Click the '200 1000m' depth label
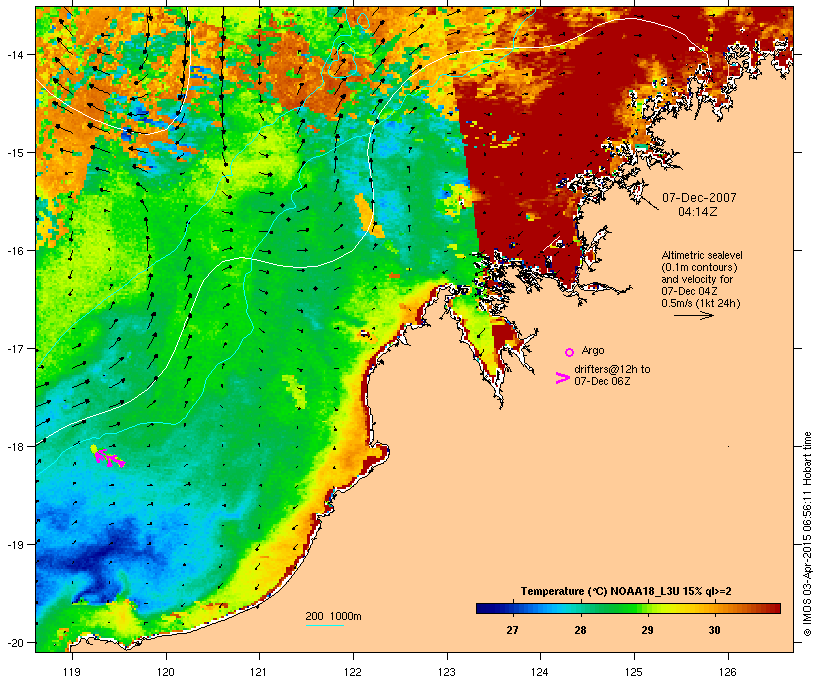This screenshot has width=820, height=680. pos(333,616)
